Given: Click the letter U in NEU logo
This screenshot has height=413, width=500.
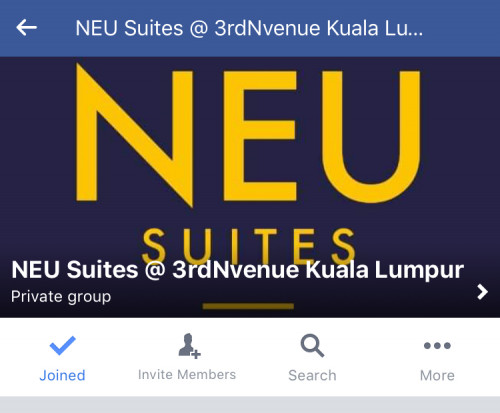Looking at the screenshot, I should [x=370, y=137].
